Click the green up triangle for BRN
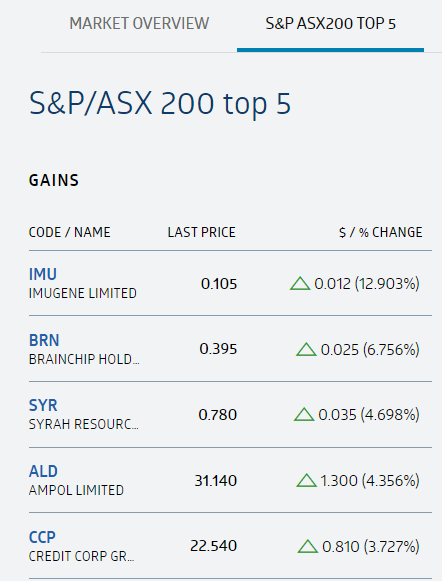 (x=306, y=349)
